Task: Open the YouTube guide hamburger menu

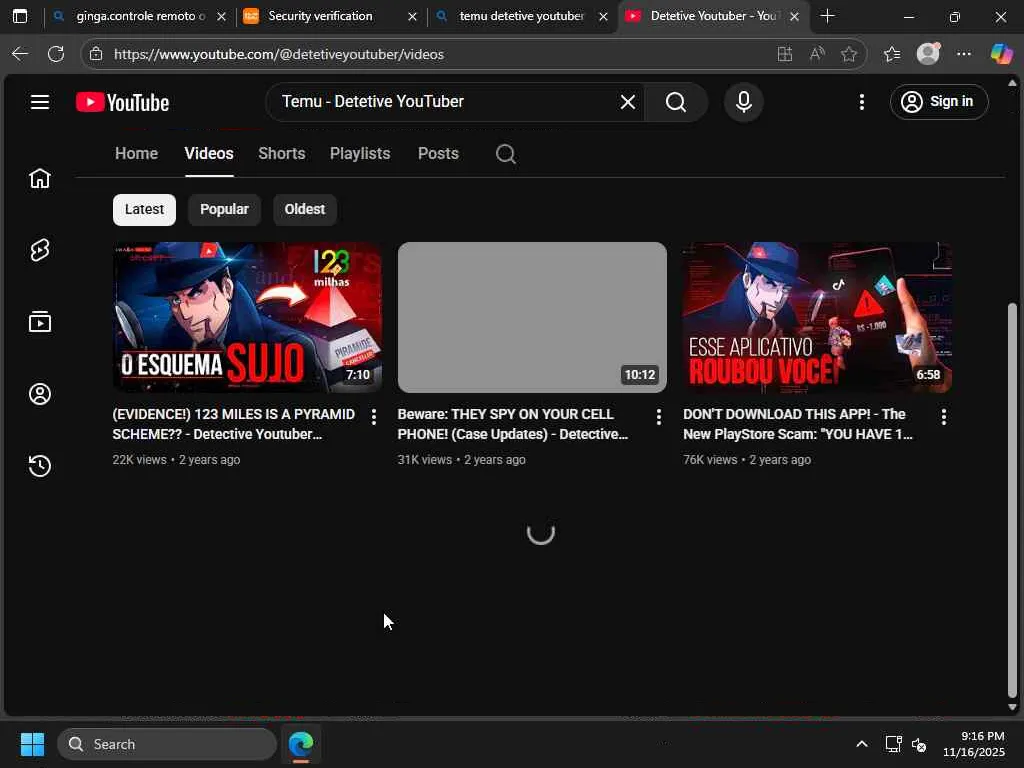Action: pyautogui.click(x=40, y=102)
